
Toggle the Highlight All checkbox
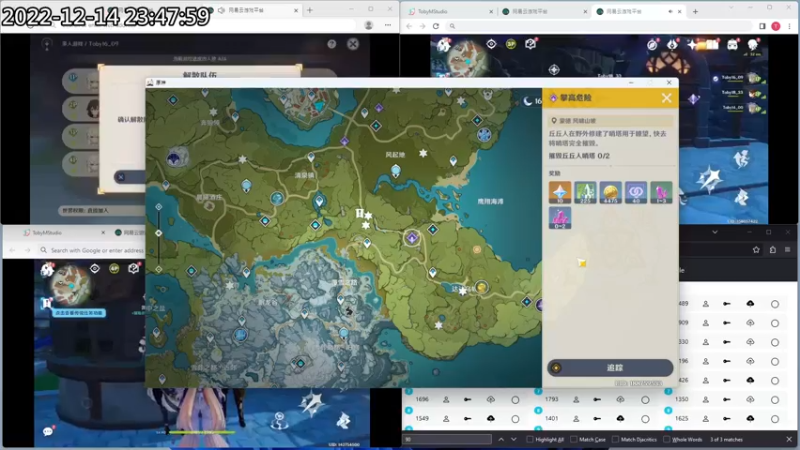[x=530, y=439]
